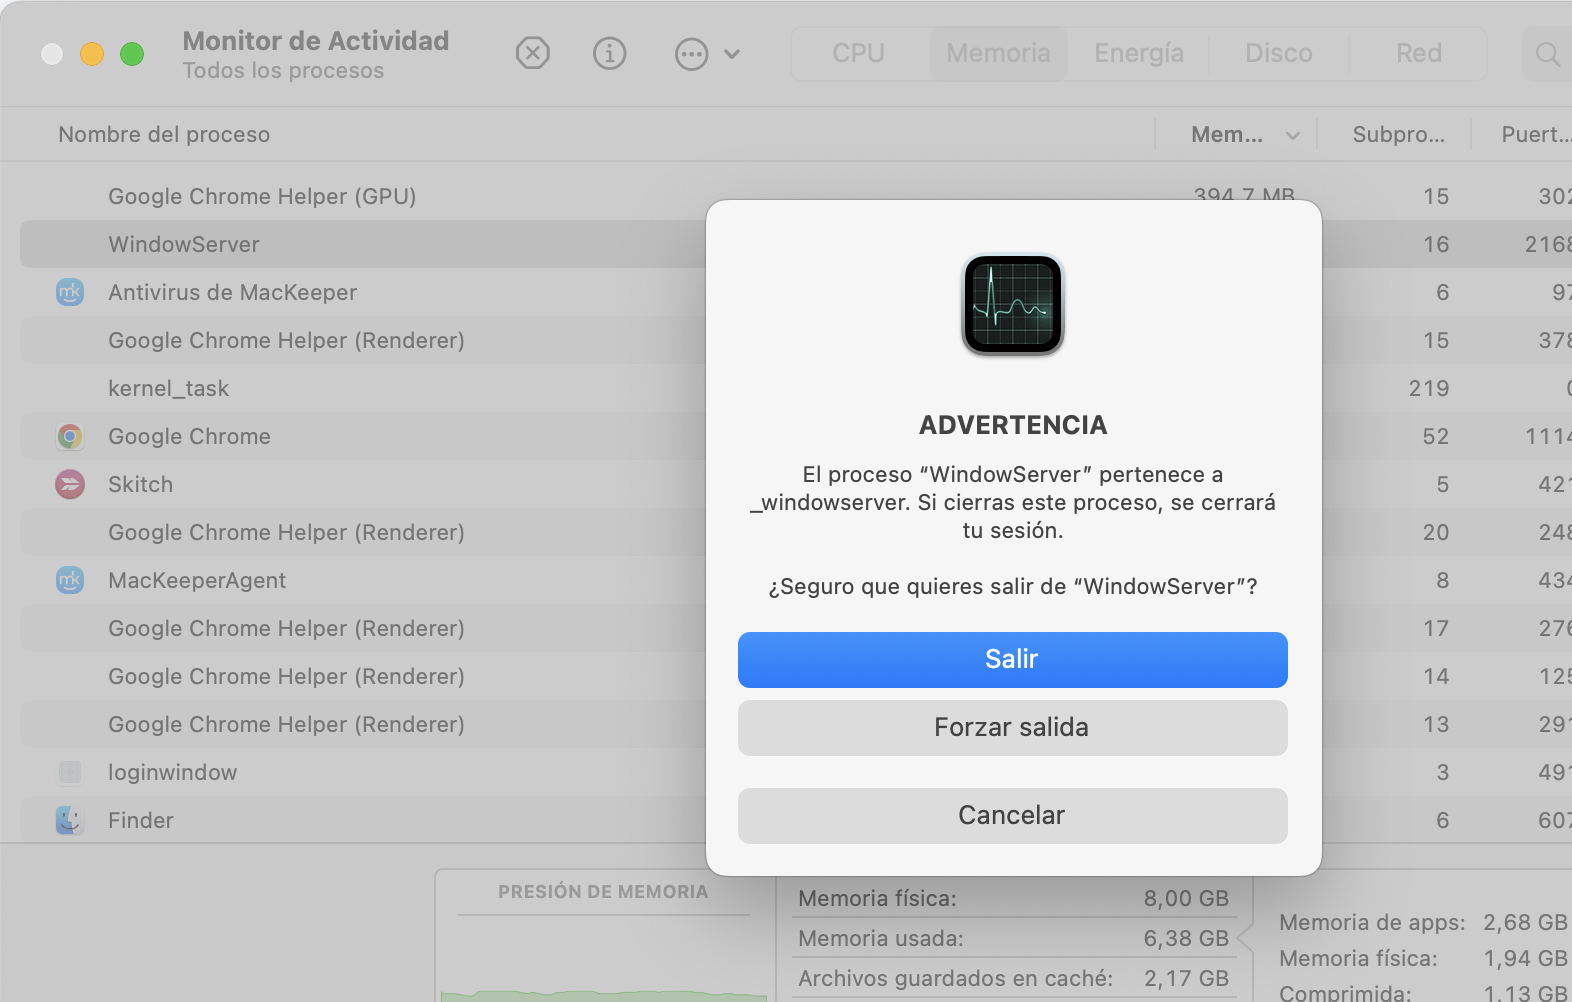Switch to the Red tab
The width and height of the screenshot is (1572, 1002).
point(1419,53)
